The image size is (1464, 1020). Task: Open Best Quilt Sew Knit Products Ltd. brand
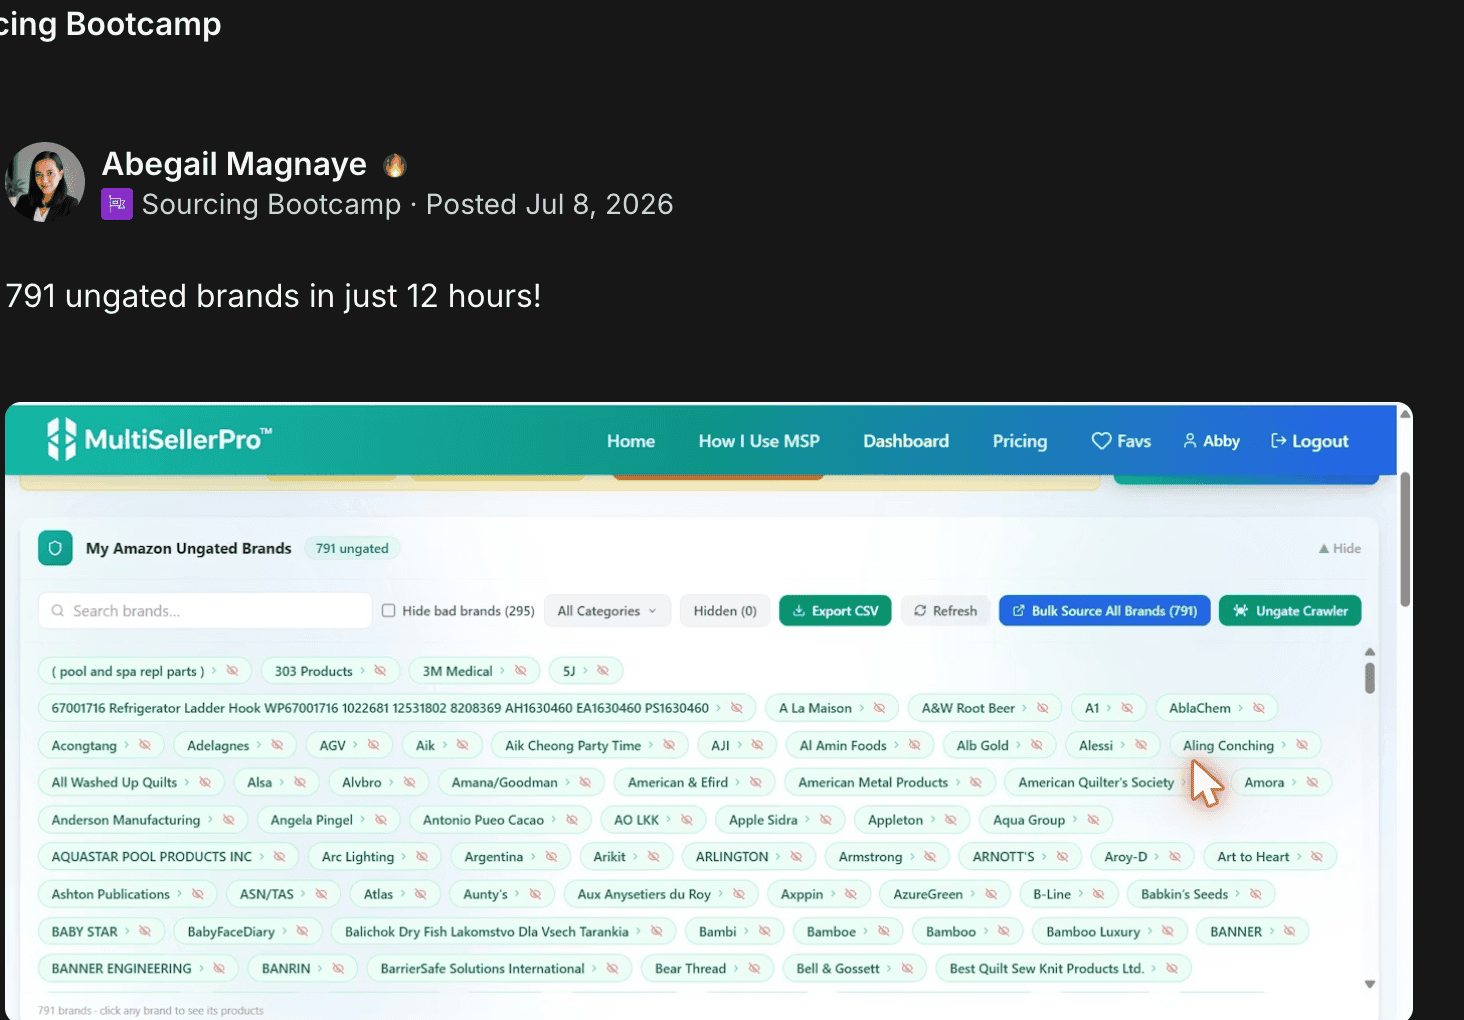(1046, 968)
